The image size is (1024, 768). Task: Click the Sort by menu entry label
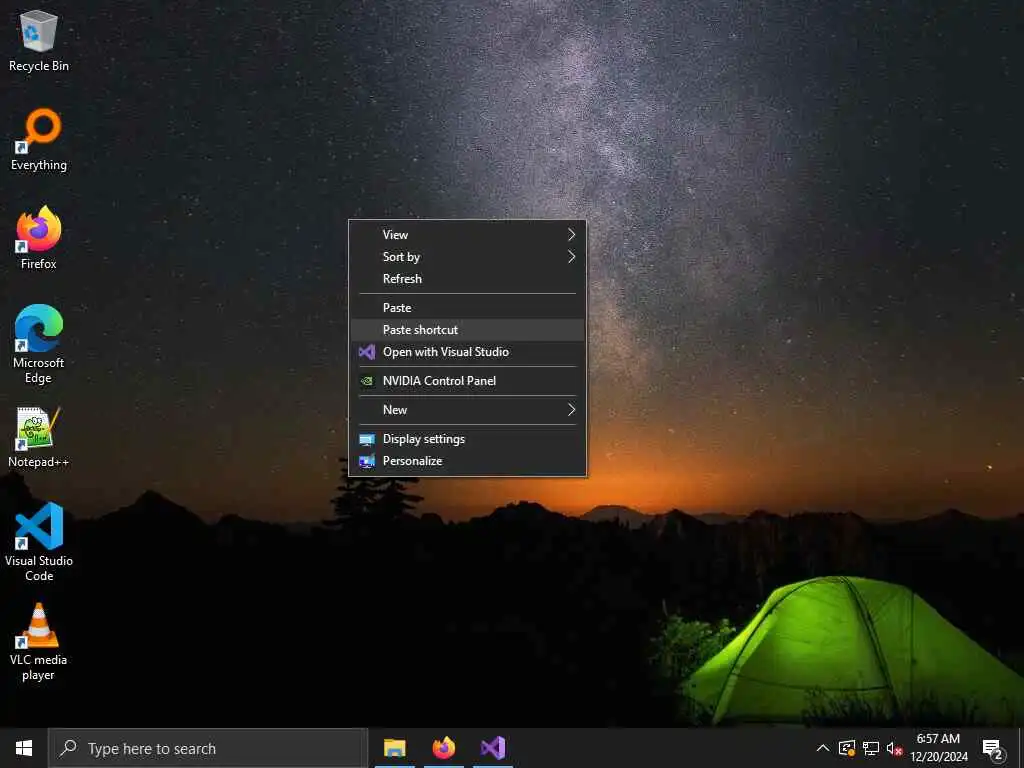401,257
